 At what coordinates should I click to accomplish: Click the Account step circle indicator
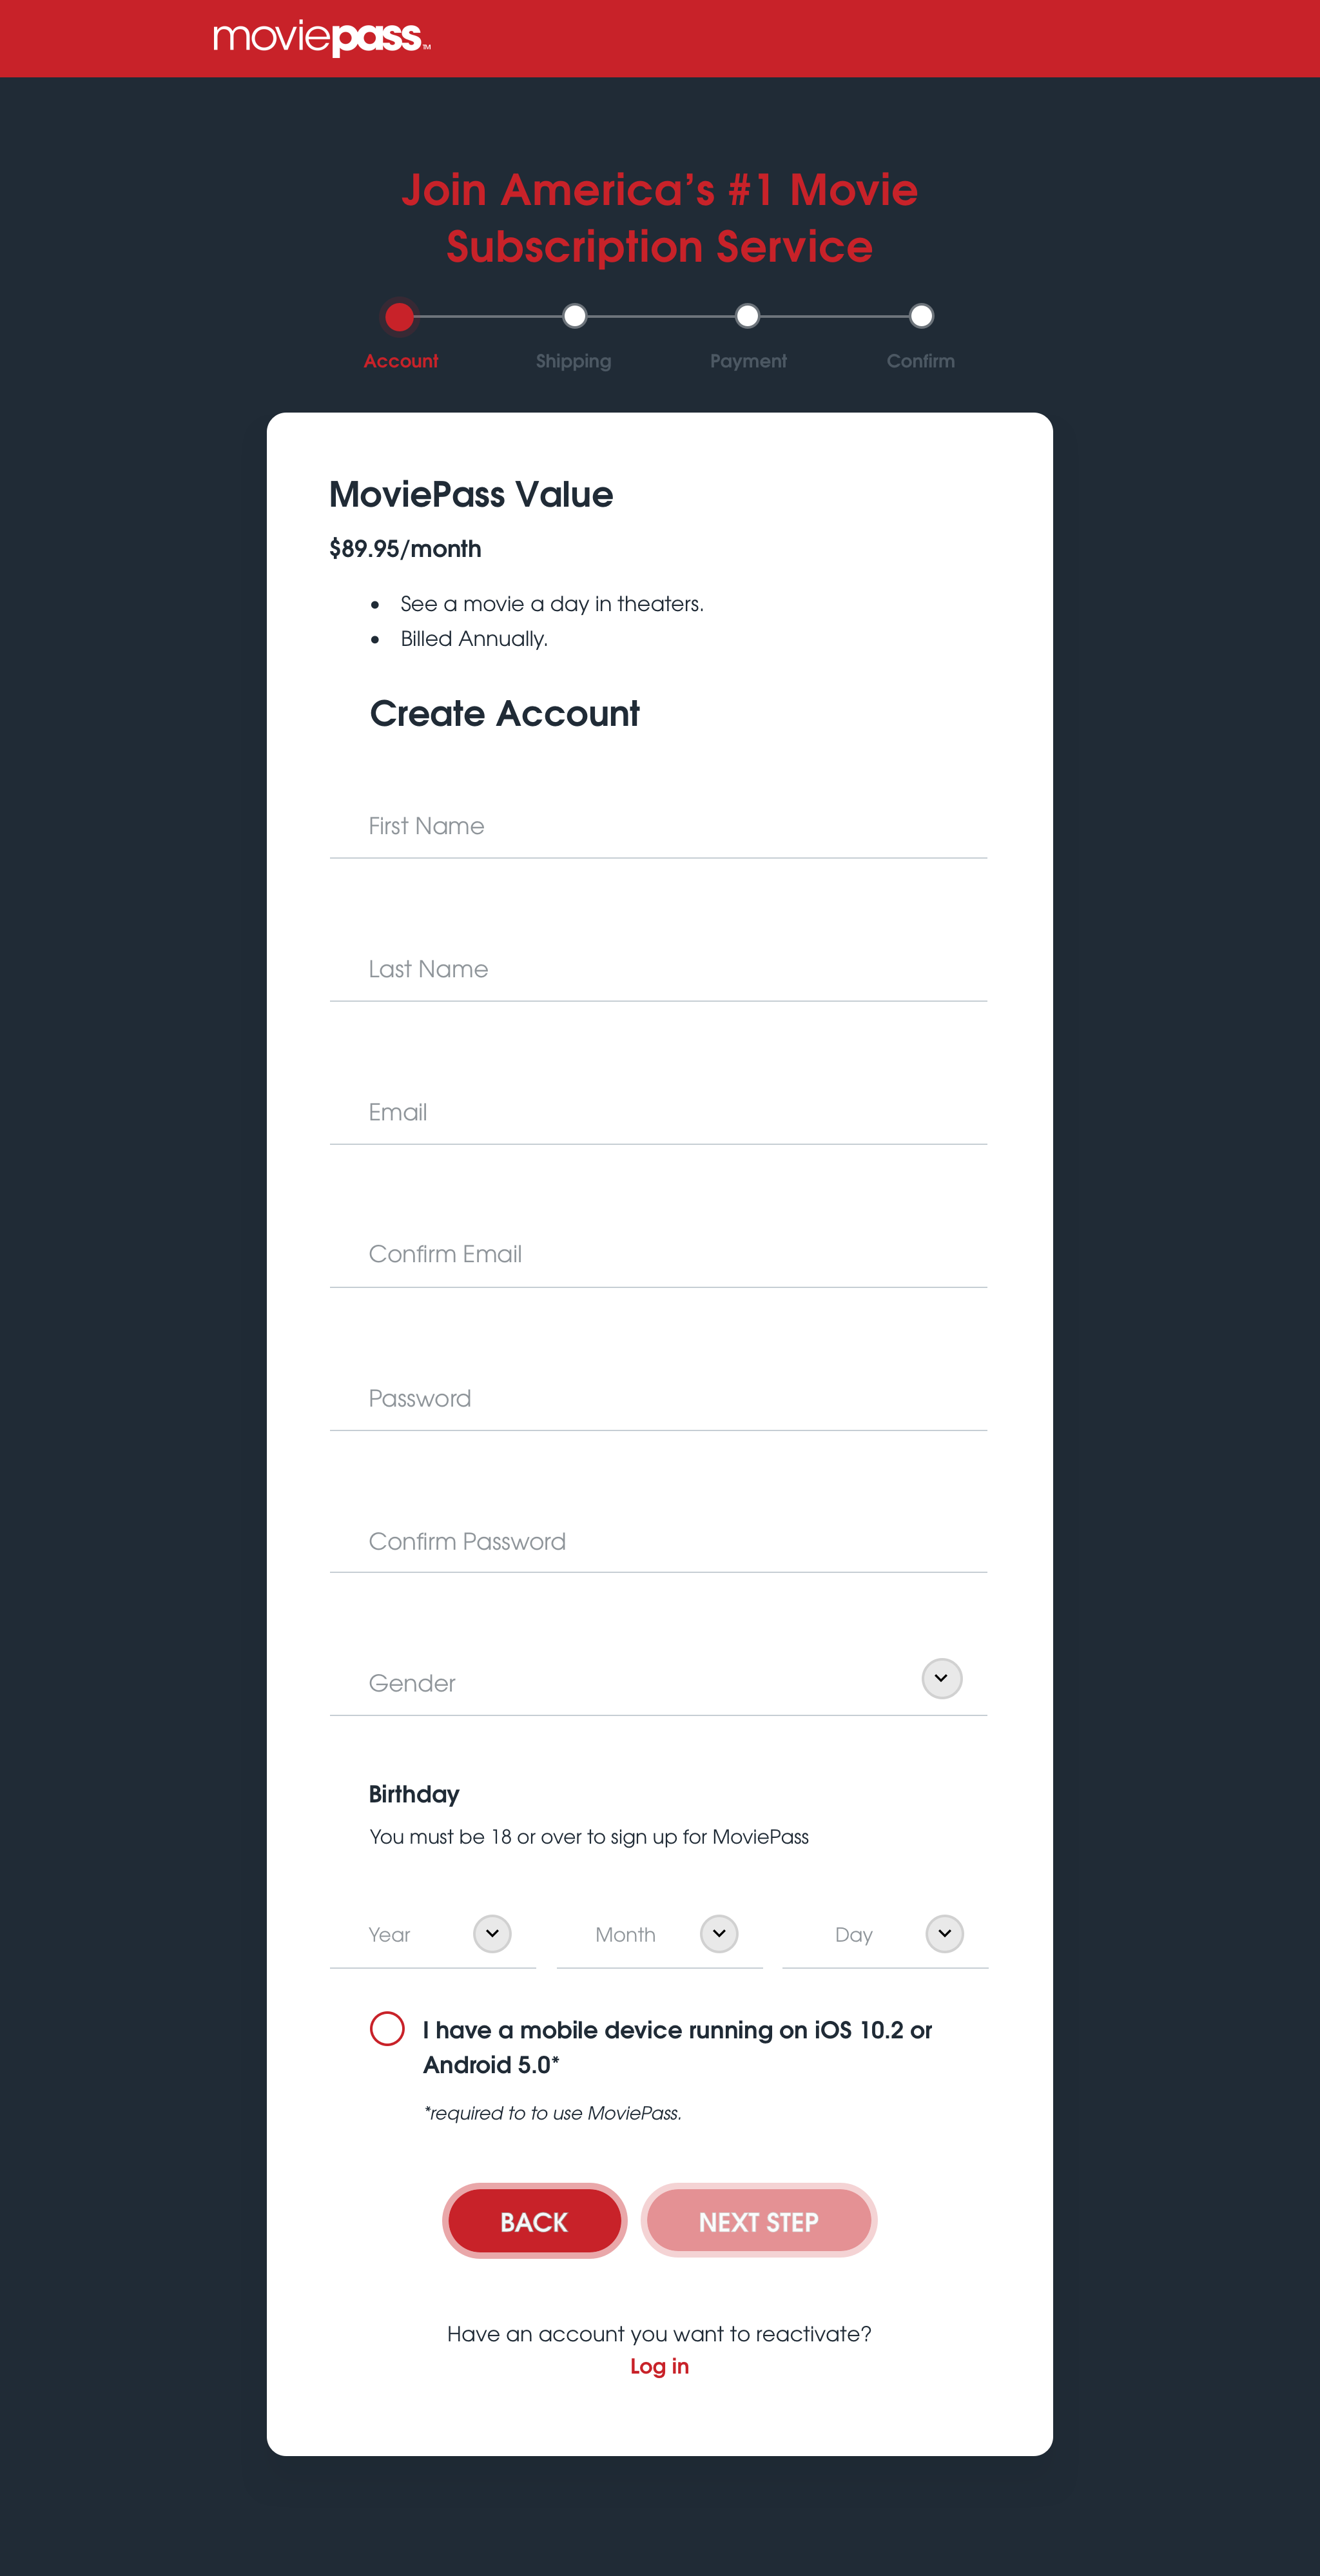[x=400, y=317]
